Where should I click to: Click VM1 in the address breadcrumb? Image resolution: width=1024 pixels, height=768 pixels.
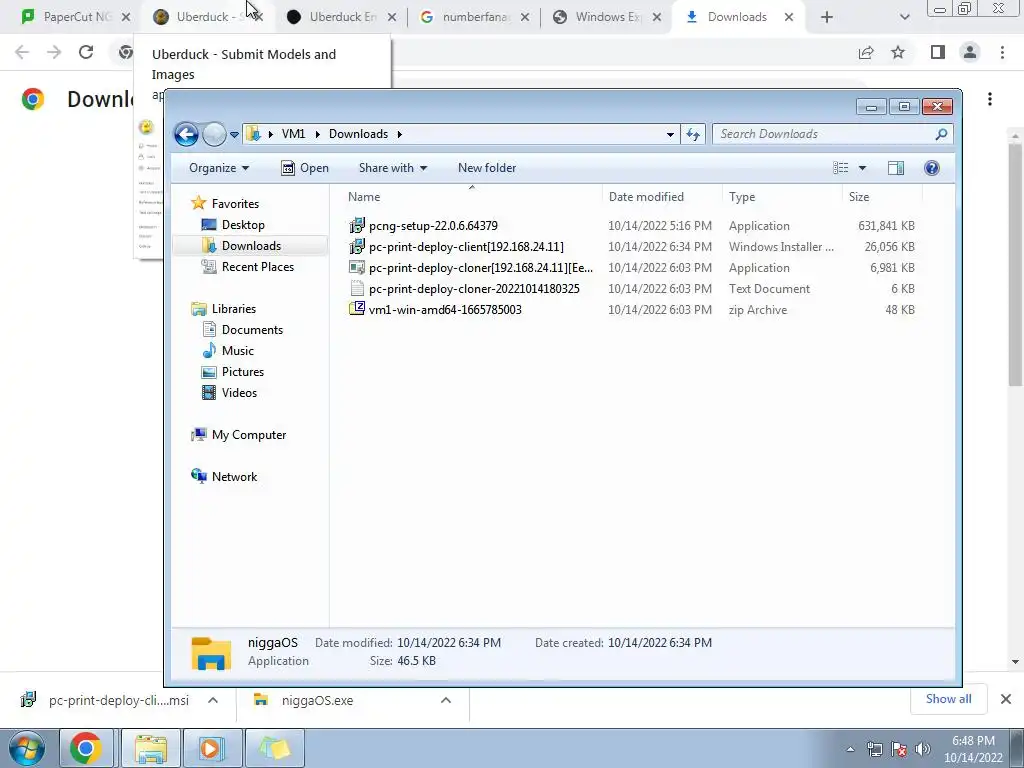(293, 134)
